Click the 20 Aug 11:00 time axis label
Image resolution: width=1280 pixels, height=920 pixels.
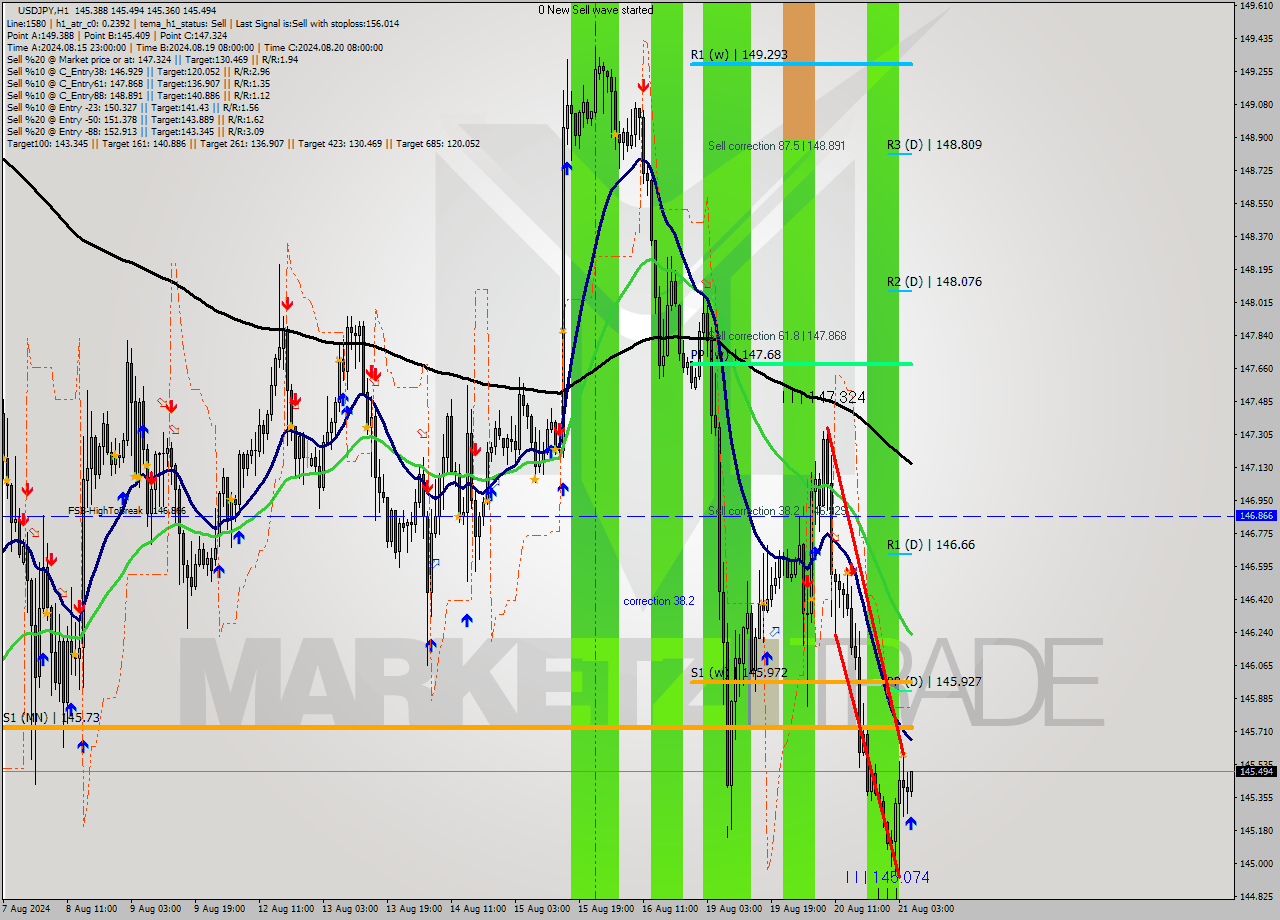tap(862, 909)
